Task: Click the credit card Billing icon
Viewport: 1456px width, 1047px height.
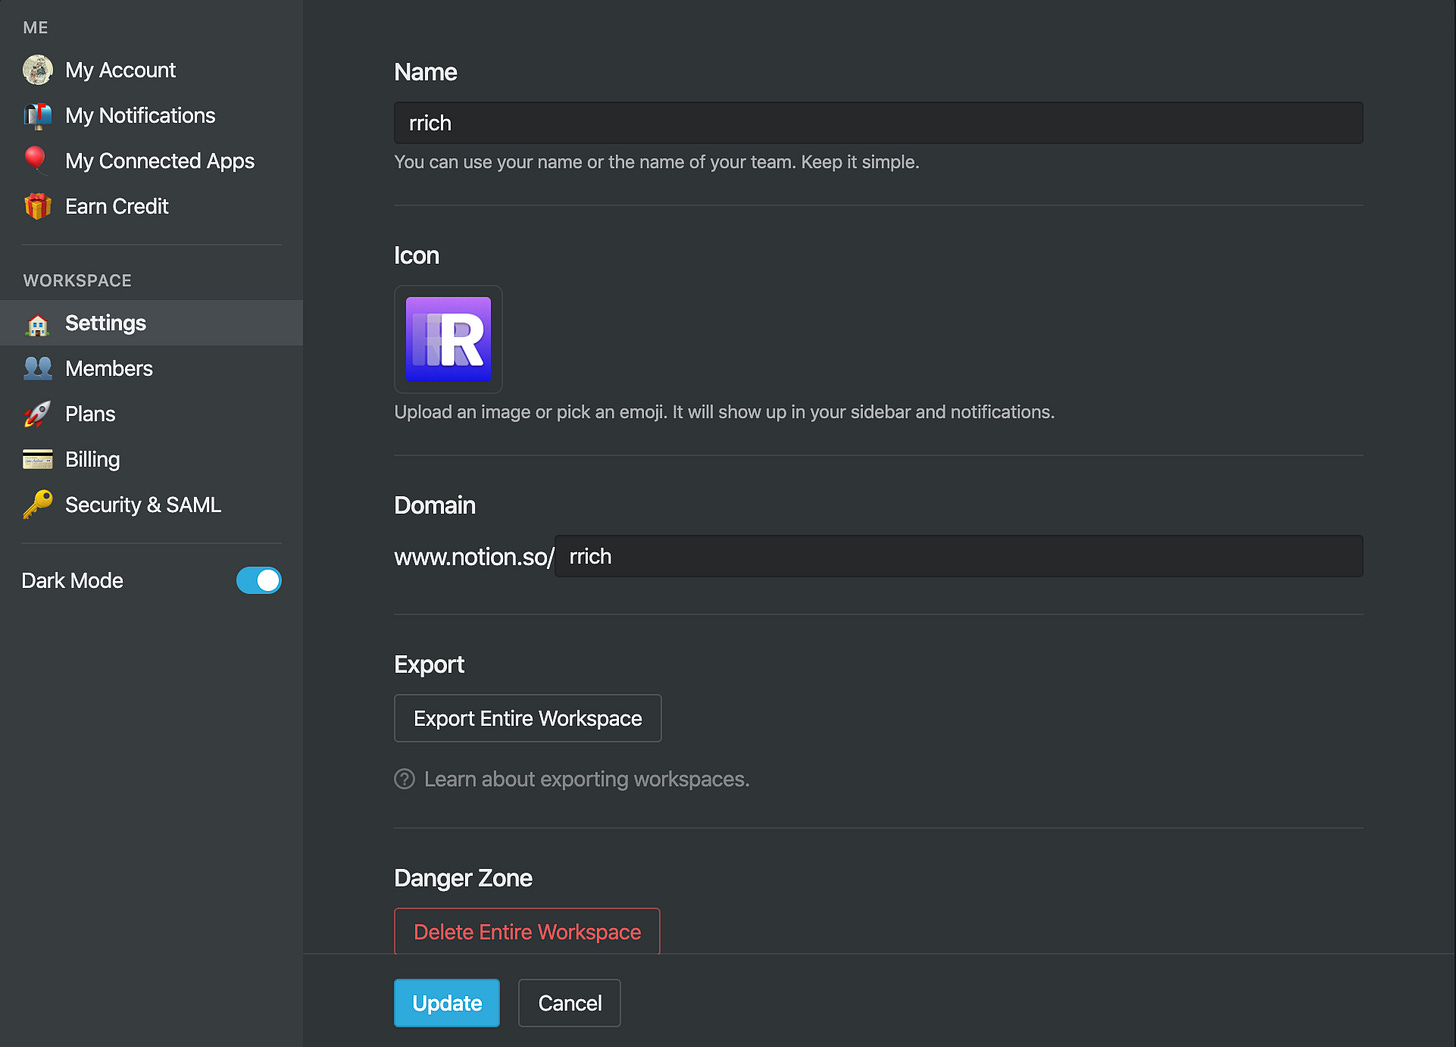Action: (x=38, y=460)
